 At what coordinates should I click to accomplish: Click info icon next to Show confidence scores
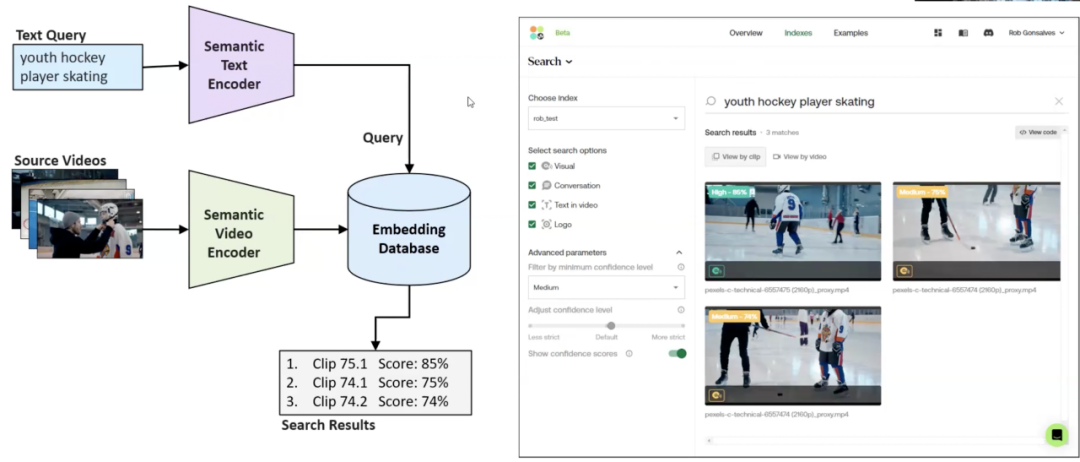(x=629, y=353)
